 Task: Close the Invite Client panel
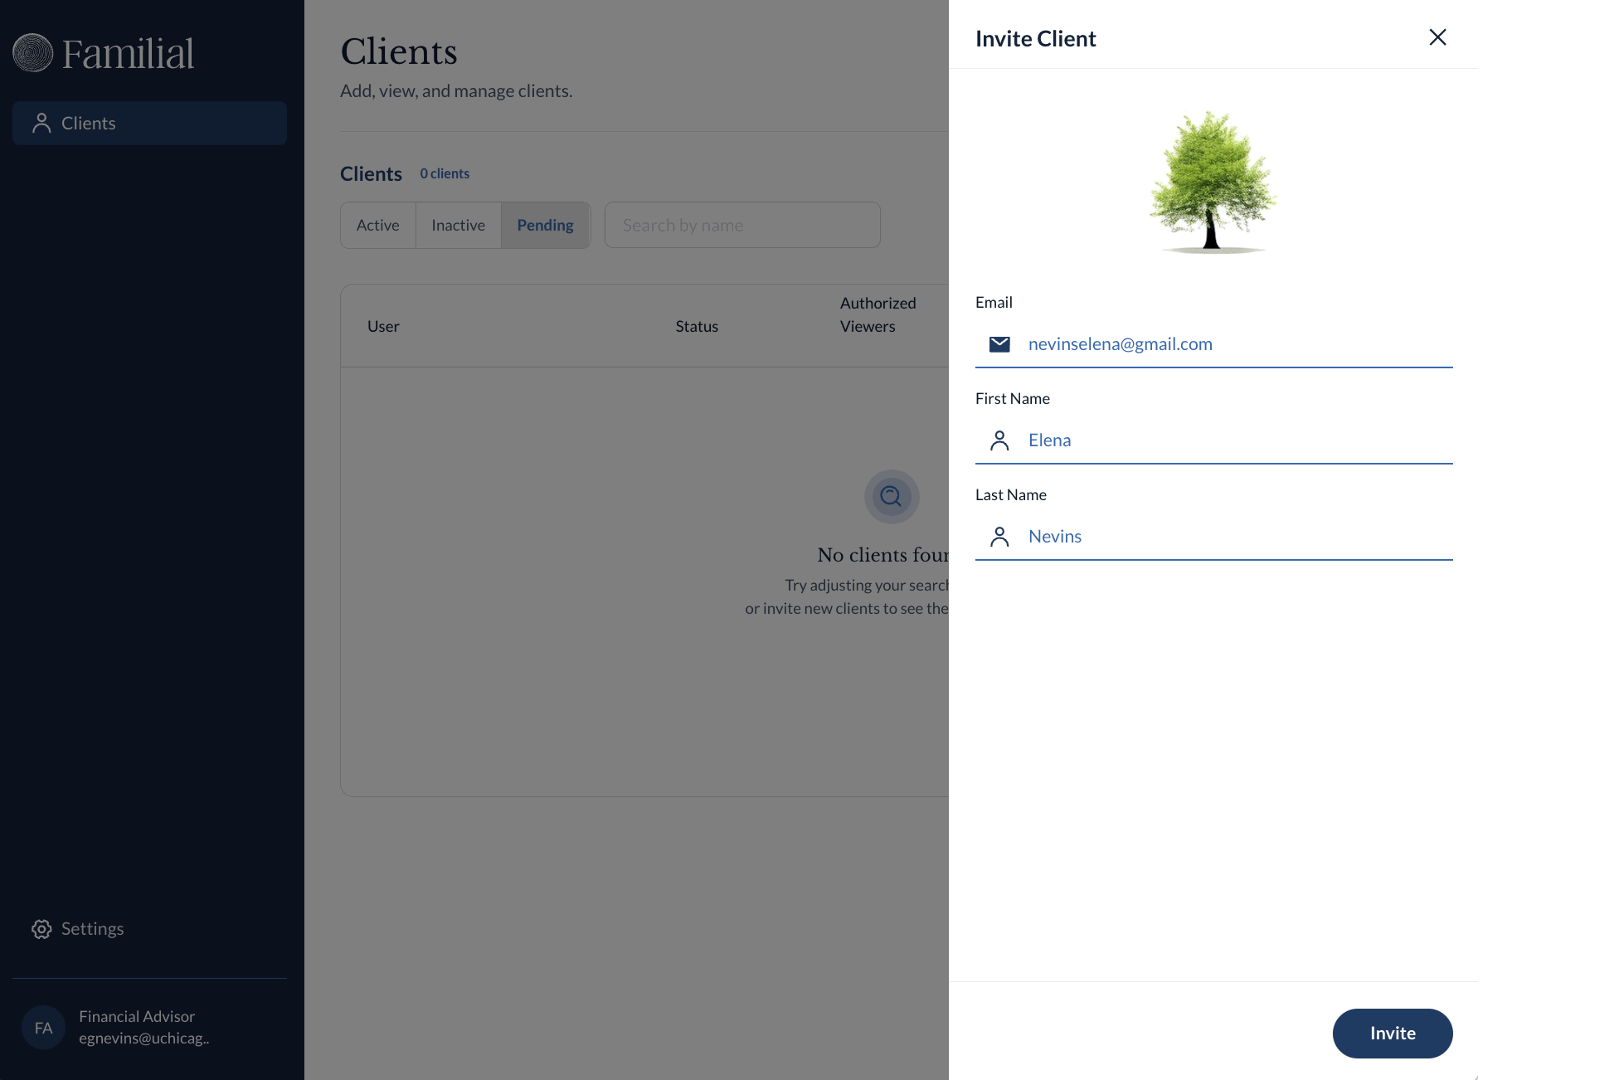pos(1437,37)
